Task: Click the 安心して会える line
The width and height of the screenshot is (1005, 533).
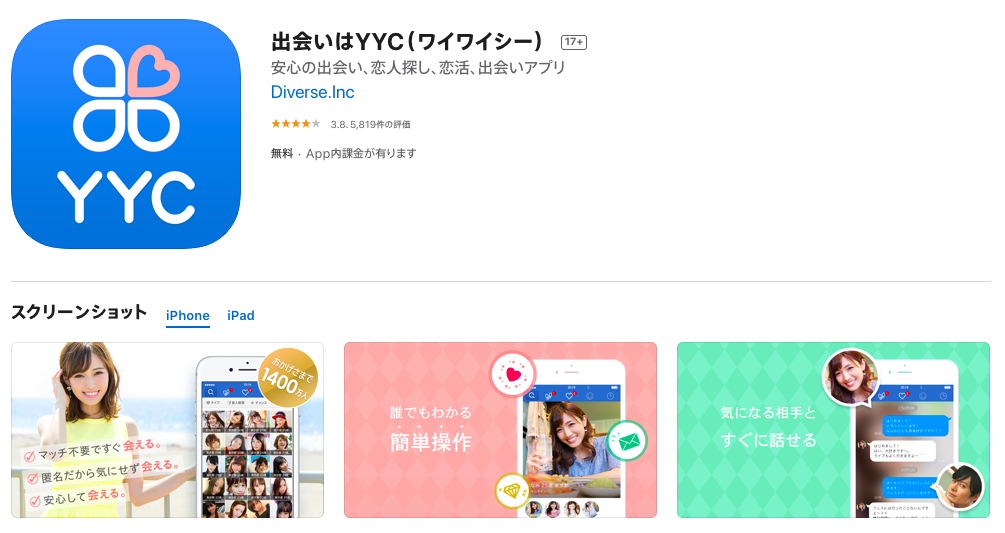Action: [x=77, y=496]
